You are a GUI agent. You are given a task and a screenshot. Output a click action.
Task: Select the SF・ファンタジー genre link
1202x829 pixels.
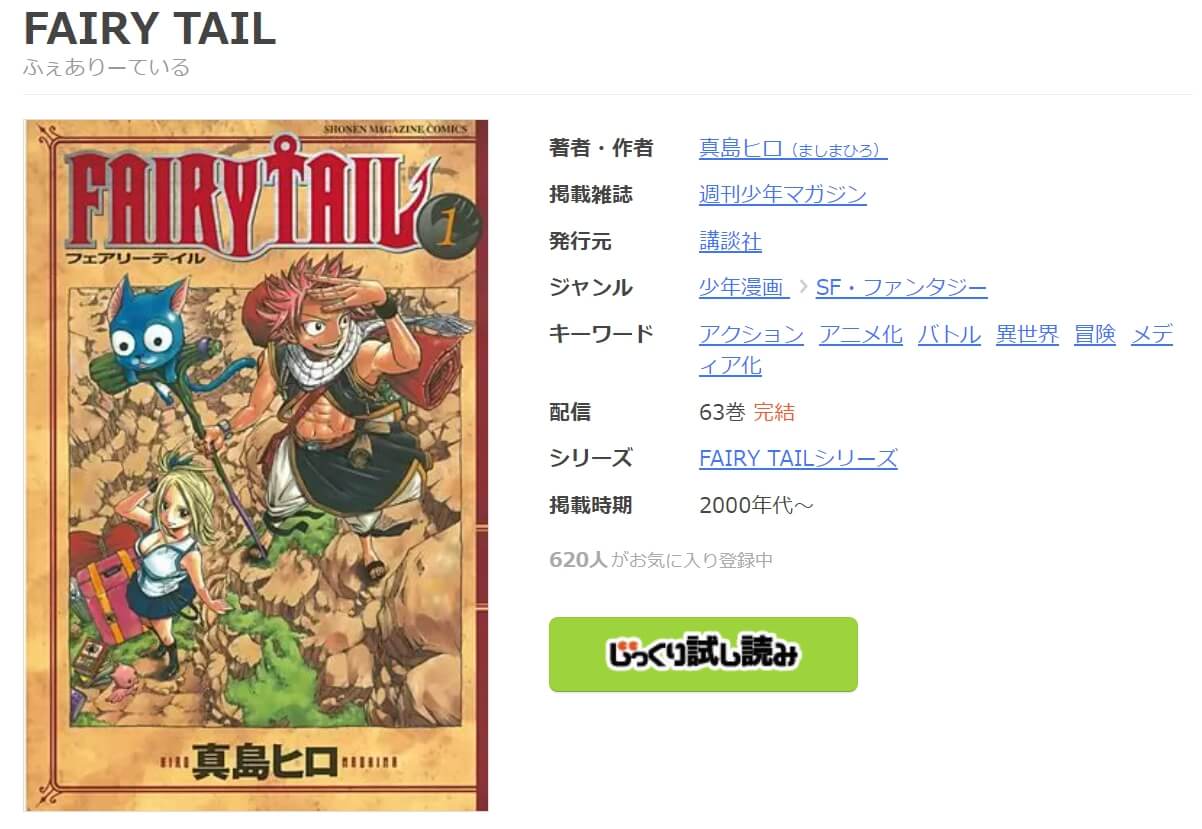coord(901,288)
